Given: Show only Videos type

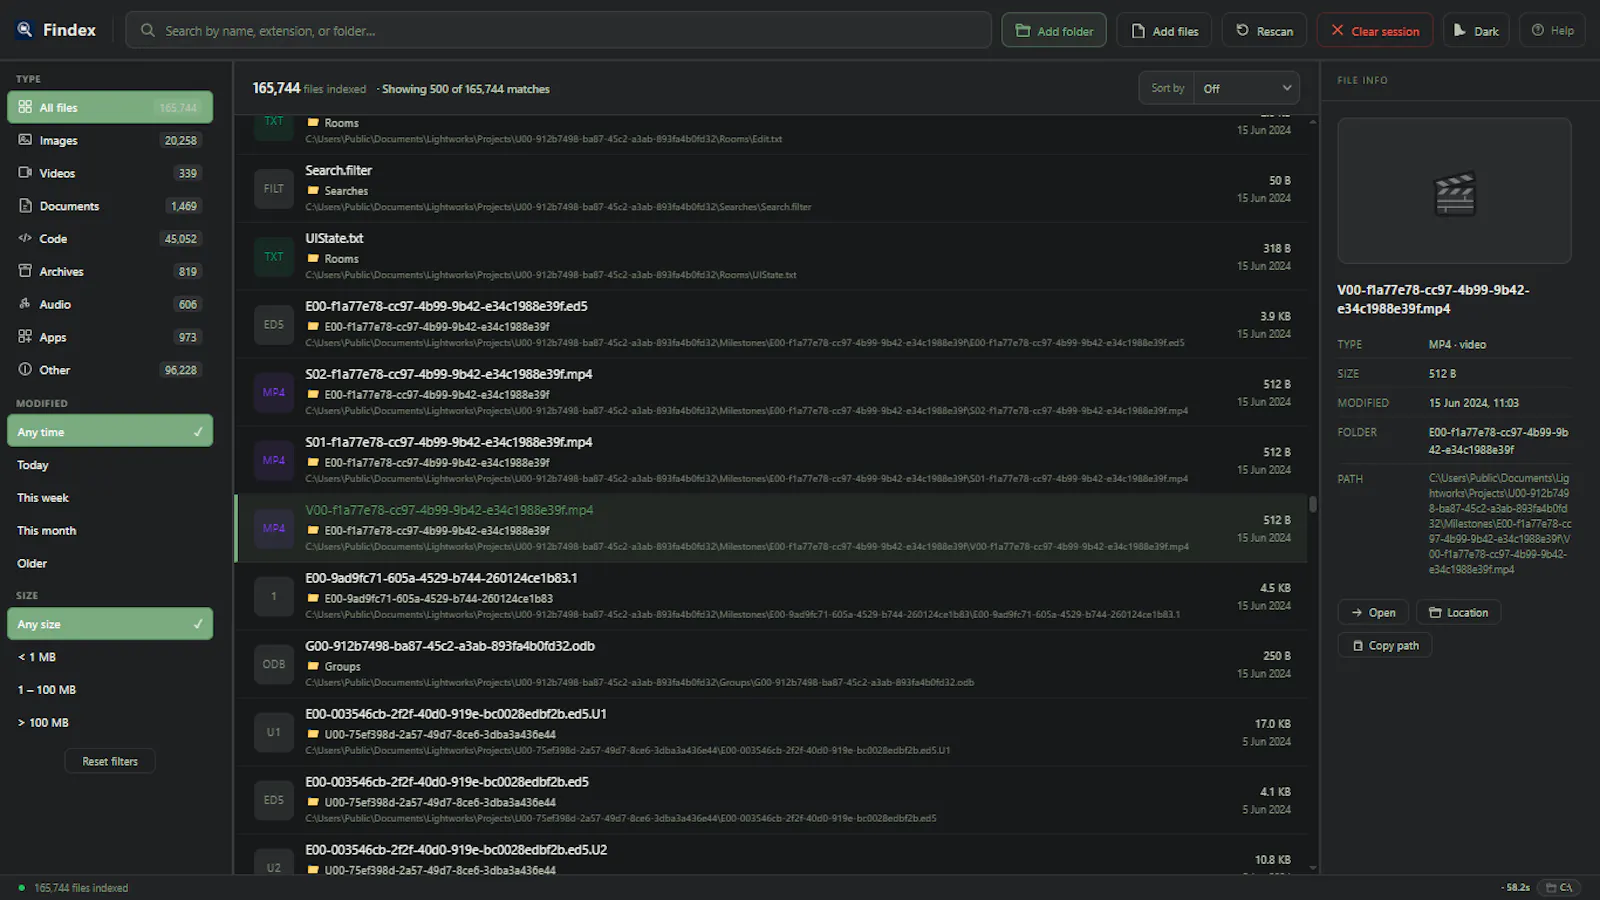Looking at the screenshot, I should [110, 173].
